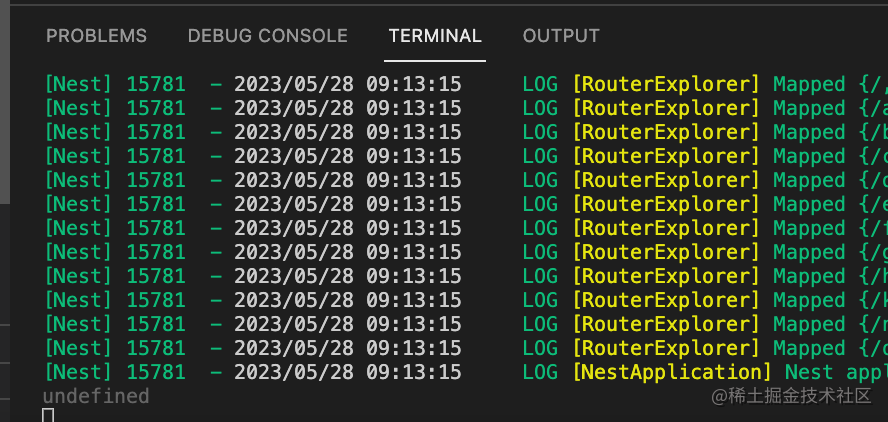
Task: Click the [Nest] prefix on the first log line
Action: (x=80, y=84)
